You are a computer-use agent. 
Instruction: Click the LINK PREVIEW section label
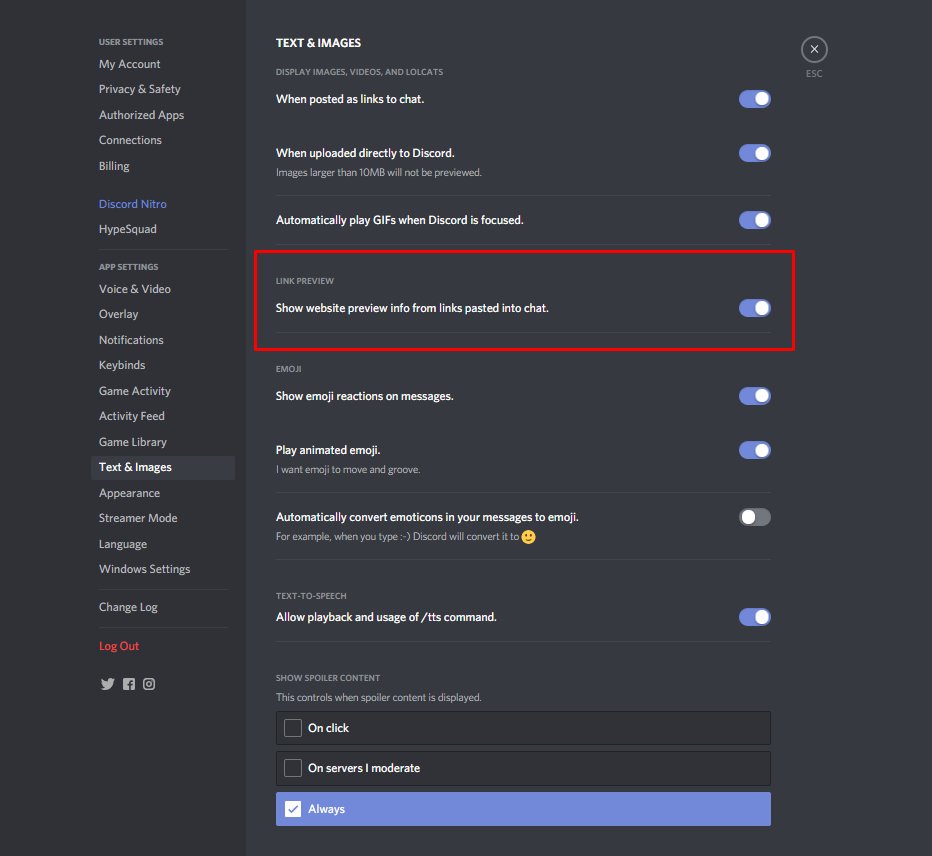pyautogui.click(x=305, y=281)
